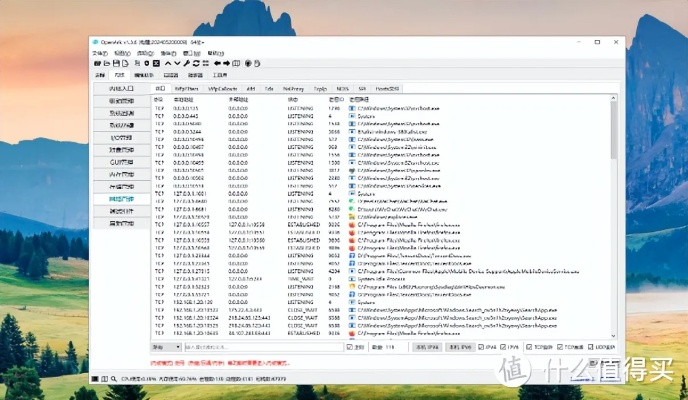Switch to the WfpFilters tab
The width and height of the screenshot is (688, 400).
[186, 88]
